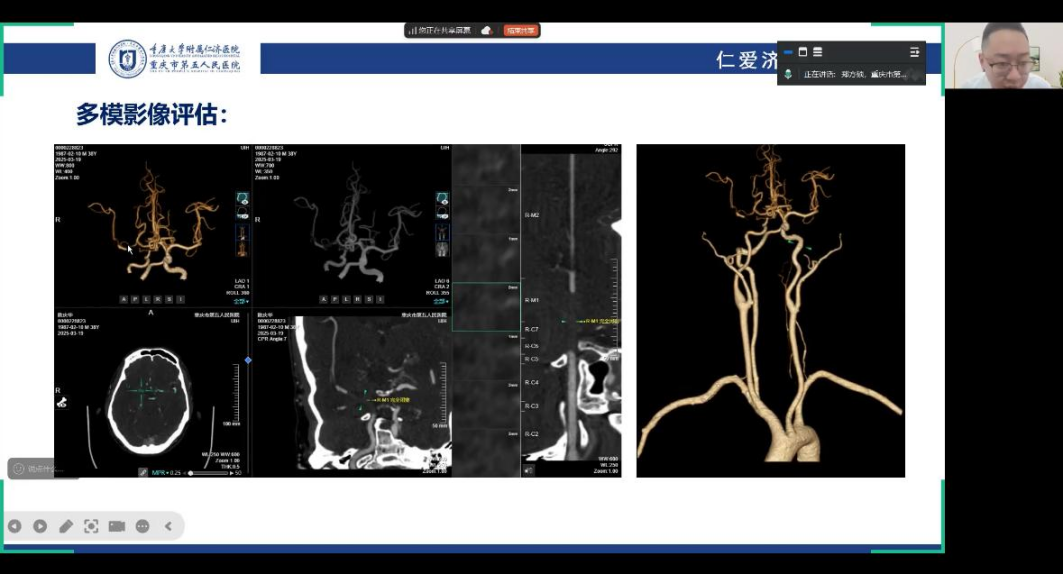Collapse the slideshow toolbar with the chevron
Screen dimensions: 1063x575
(x=168, y=526)
